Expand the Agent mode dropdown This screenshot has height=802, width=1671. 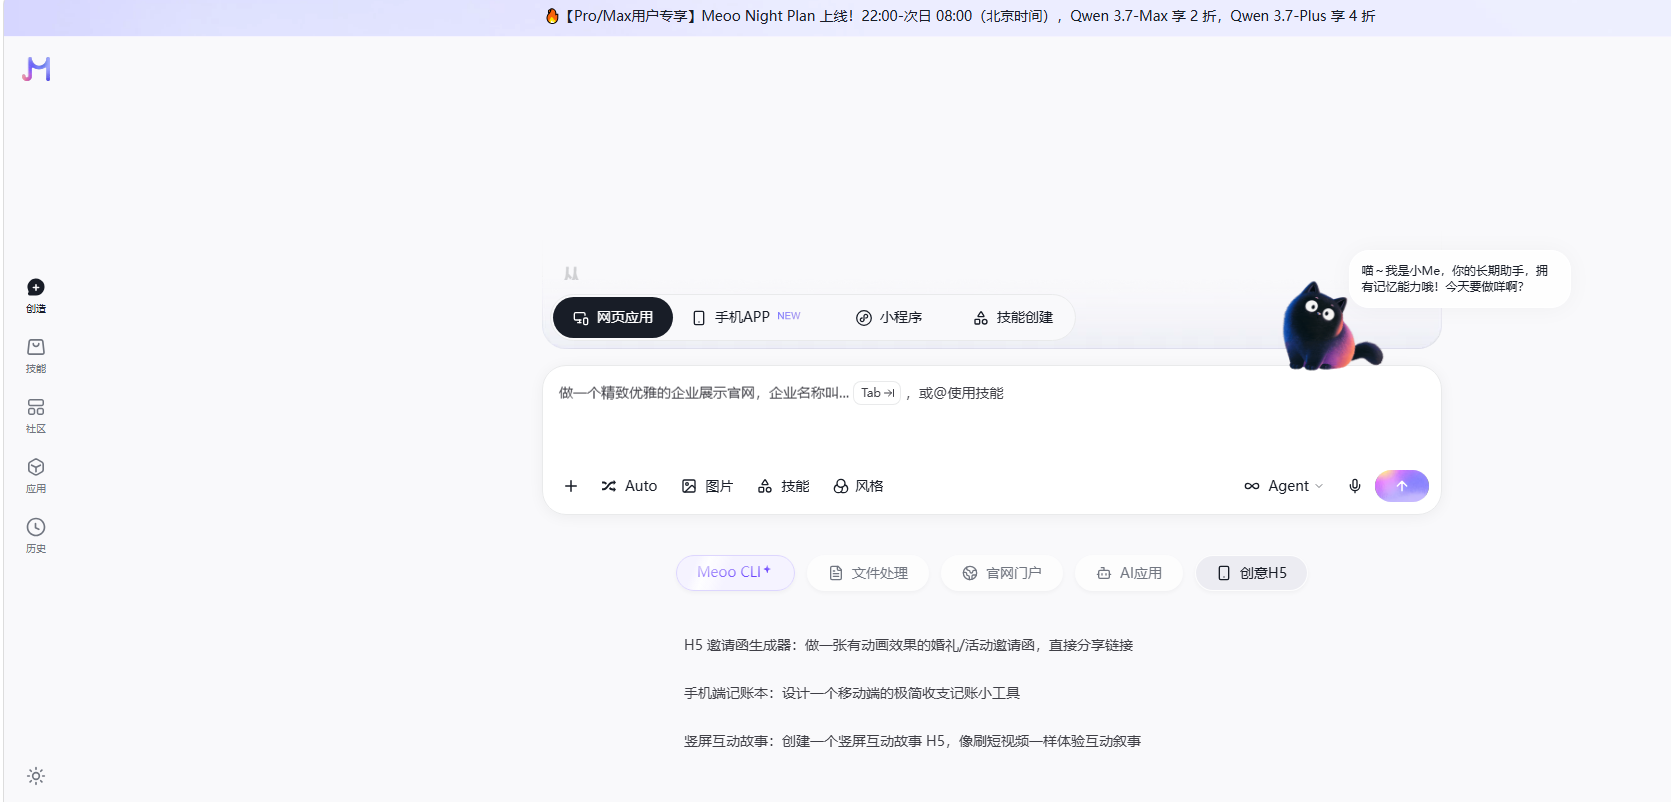1284,486
